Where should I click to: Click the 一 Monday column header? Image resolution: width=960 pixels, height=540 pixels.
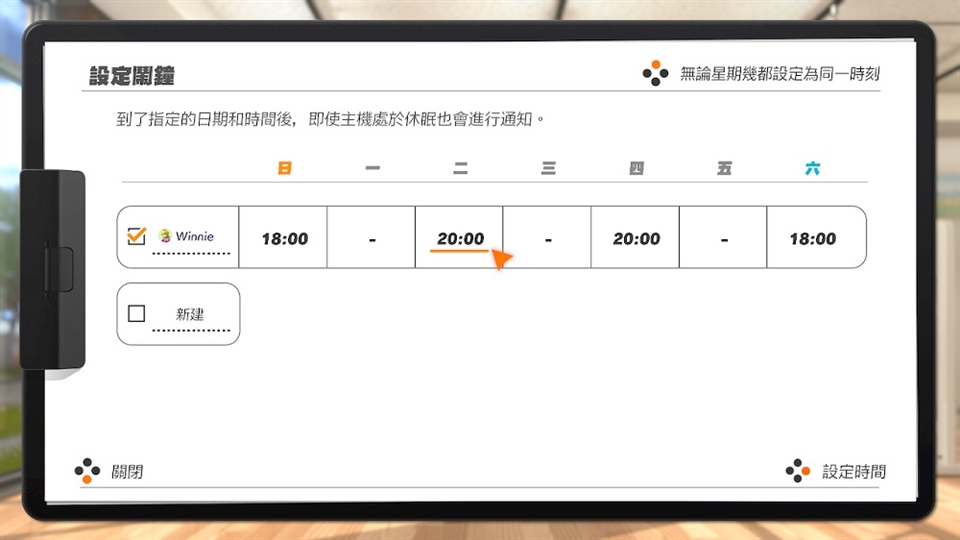372,168
